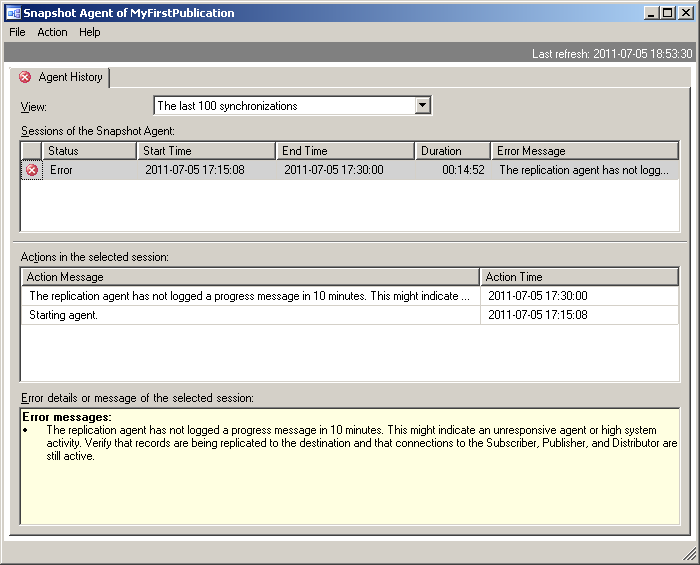Click 'Actions in the selected session:' label

click(x=95, y=257)
